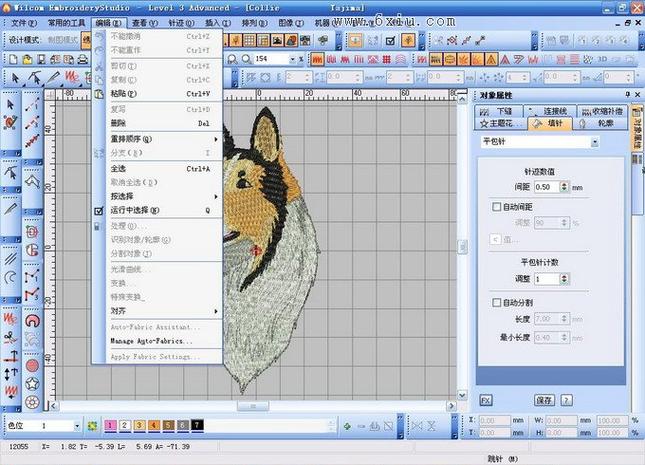The width and height of the screenshot is (645, 465).
Task: Click the FX button in properties panel
Action: (x=486, y=399)
